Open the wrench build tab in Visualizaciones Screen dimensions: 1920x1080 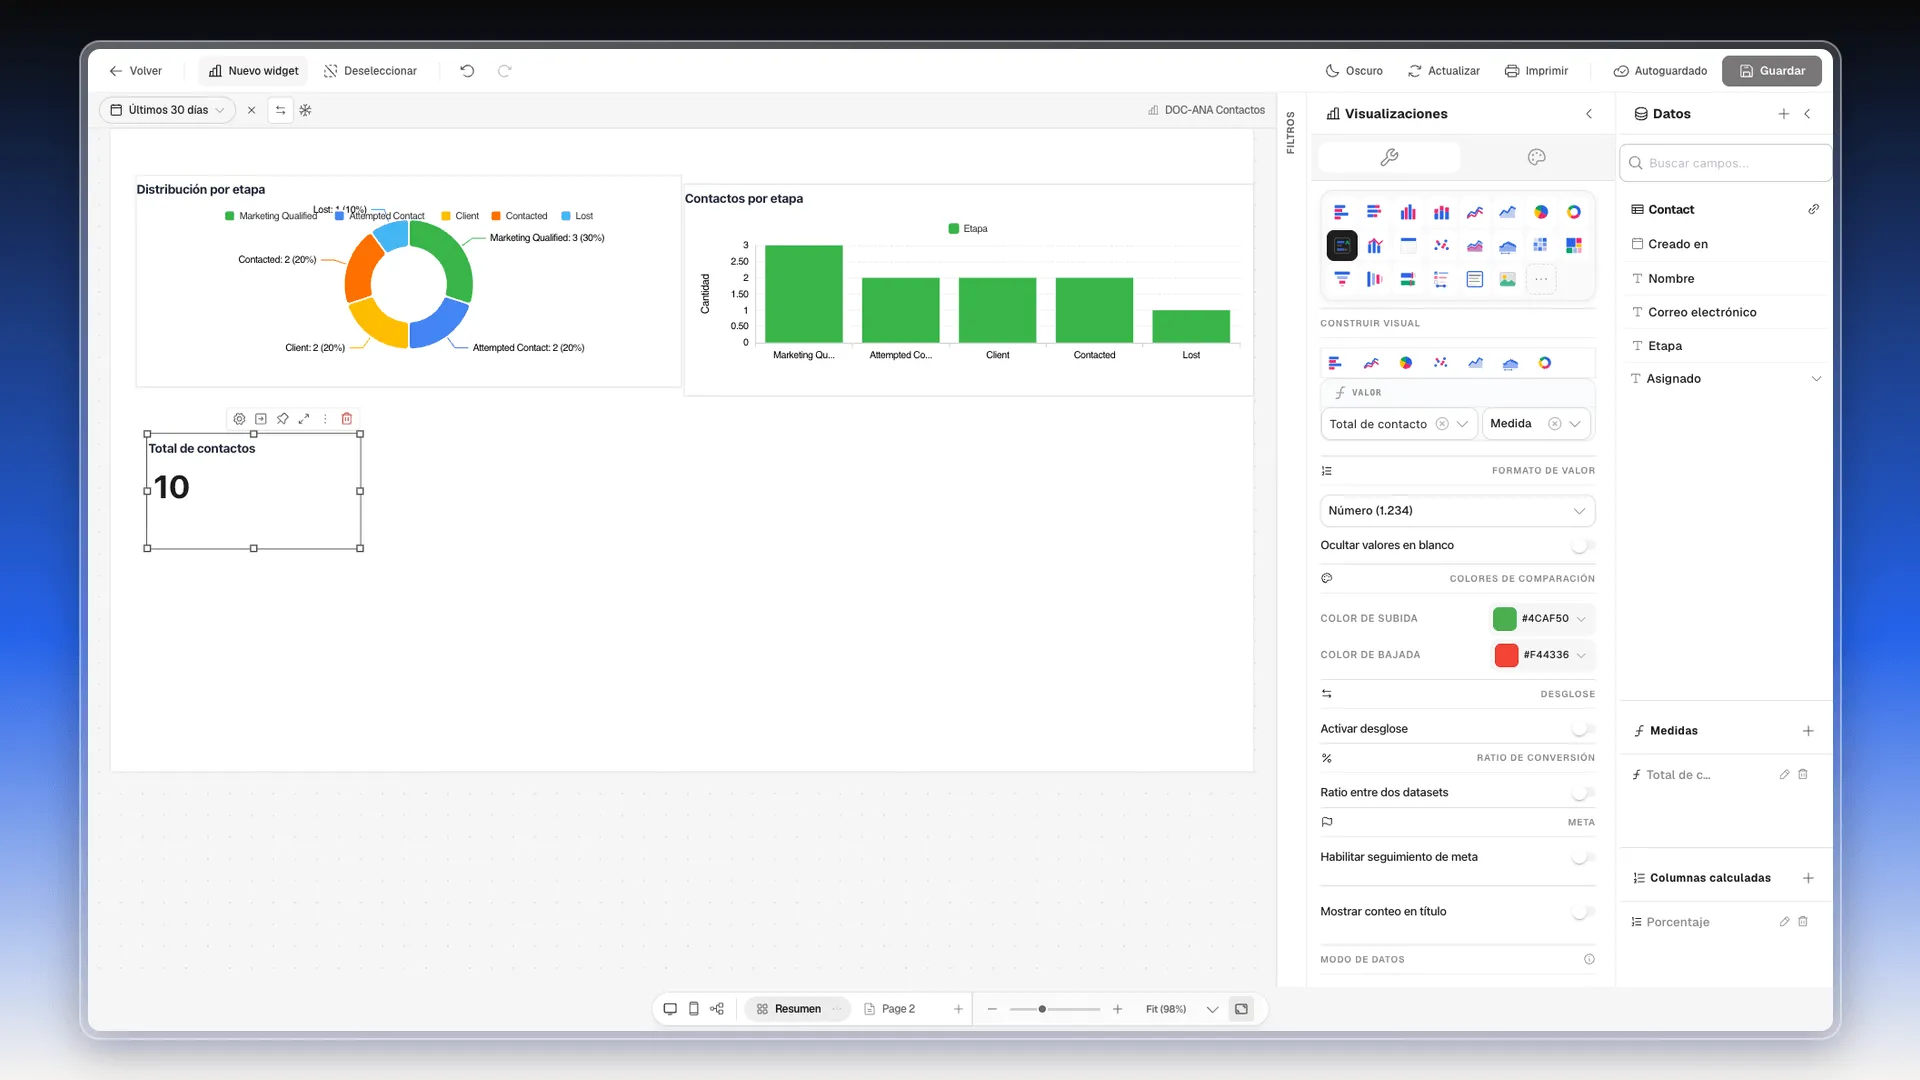tap(1389, 157)
